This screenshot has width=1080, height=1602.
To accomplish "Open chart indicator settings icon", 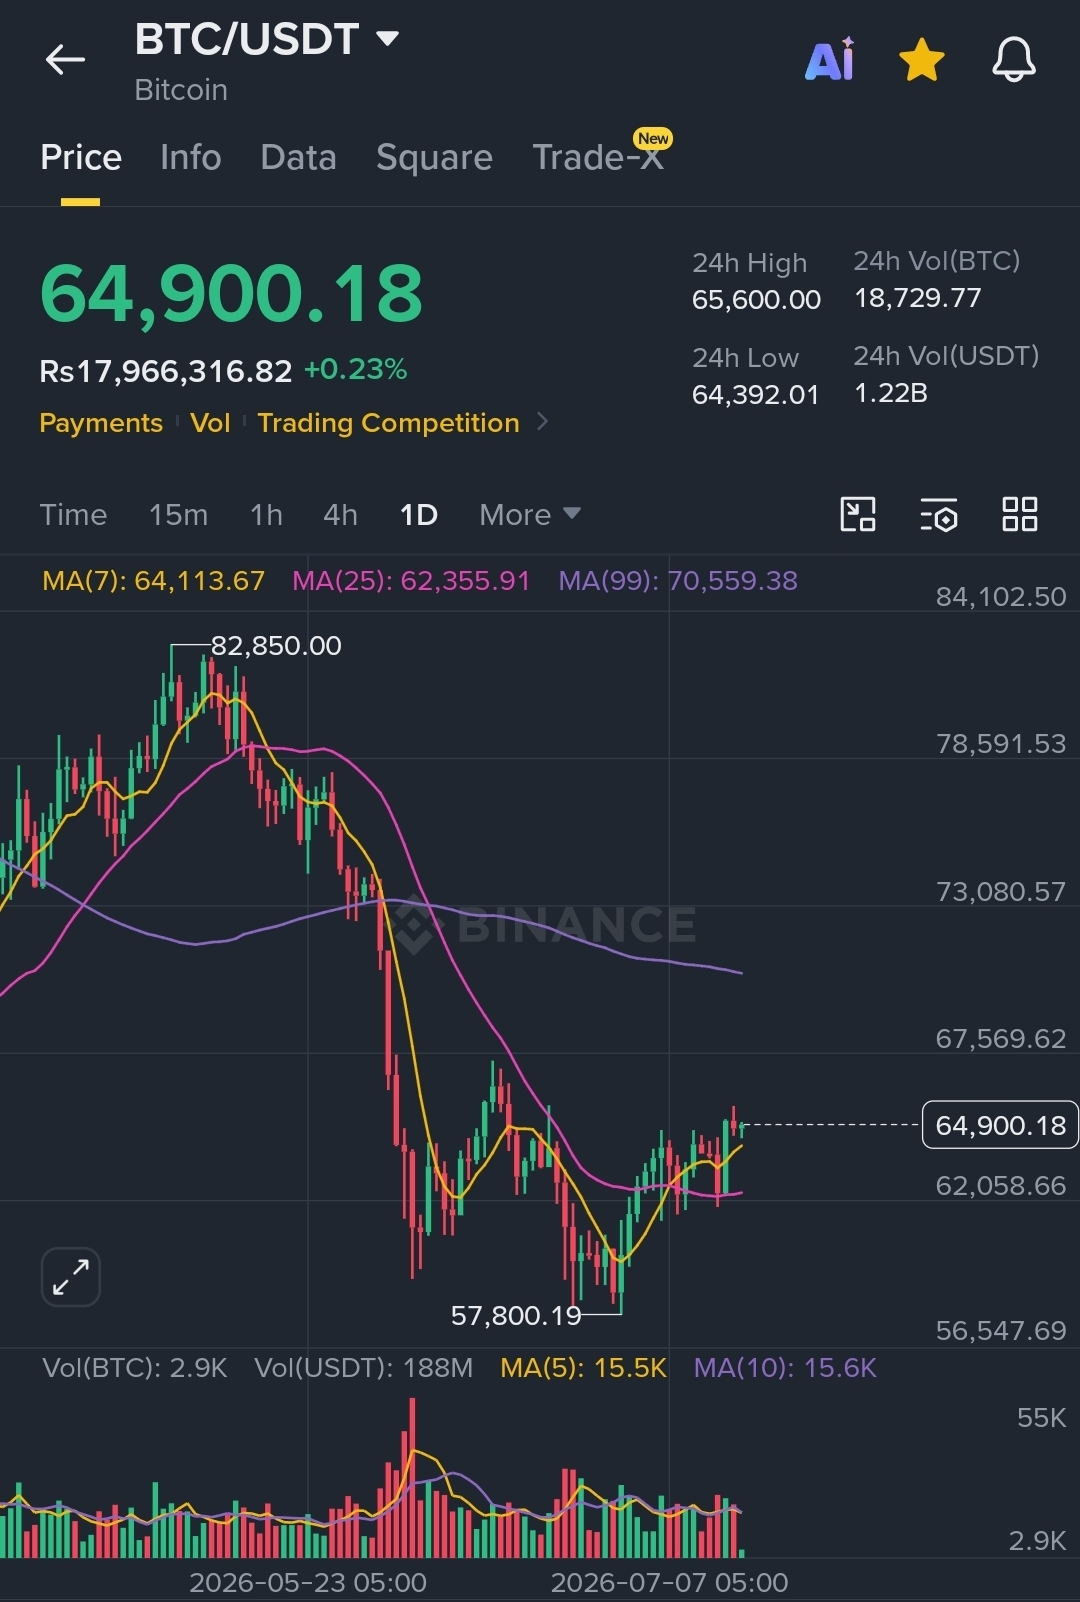I will click(x=939, y=514).
